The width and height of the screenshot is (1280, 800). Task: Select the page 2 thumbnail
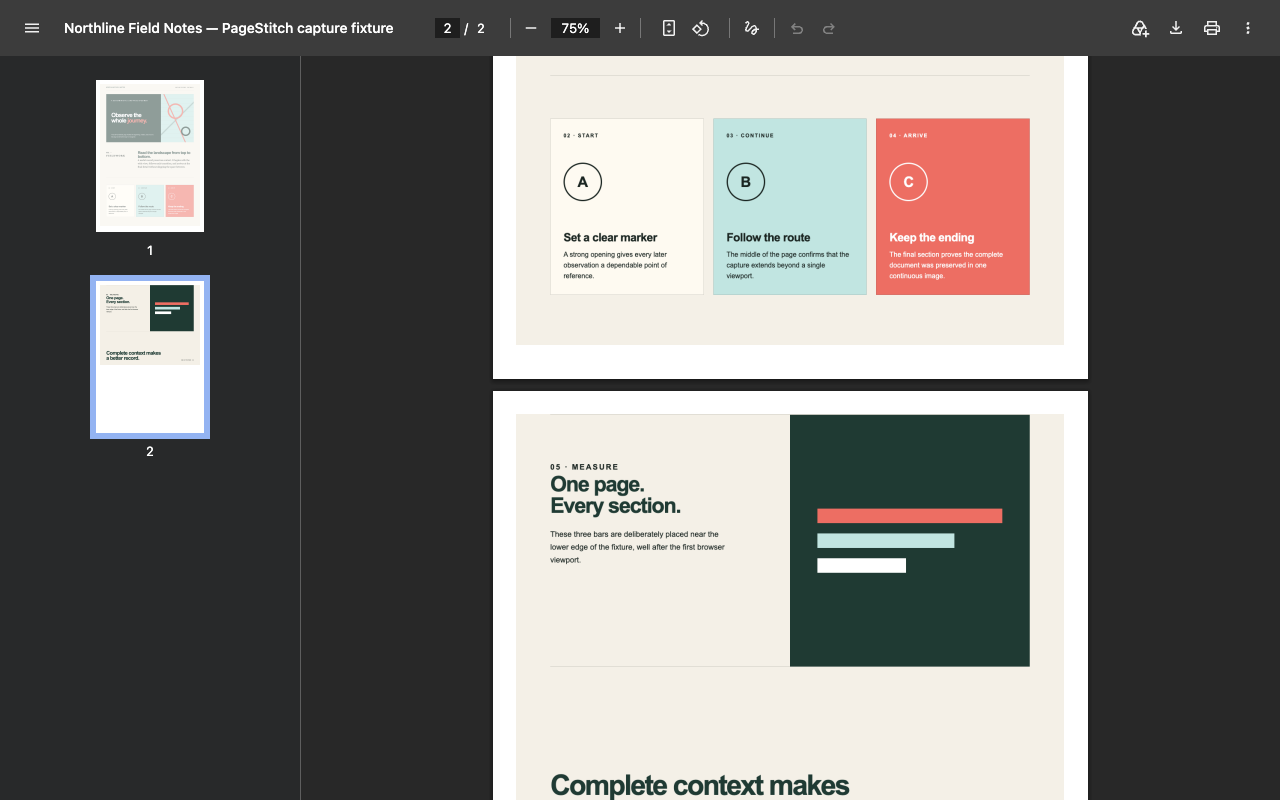tap(150, 357)
